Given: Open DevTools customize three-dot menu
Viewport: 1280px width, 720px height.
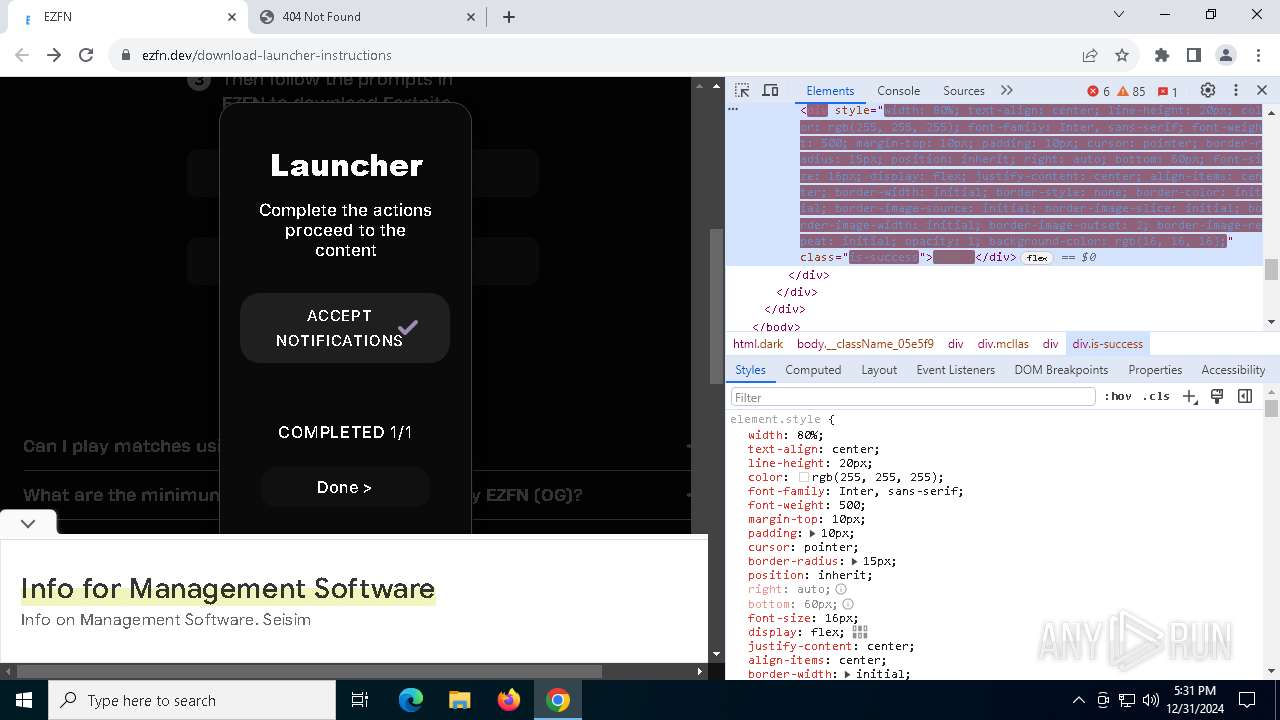Looking at the screenshot, I should (1235, 90).
